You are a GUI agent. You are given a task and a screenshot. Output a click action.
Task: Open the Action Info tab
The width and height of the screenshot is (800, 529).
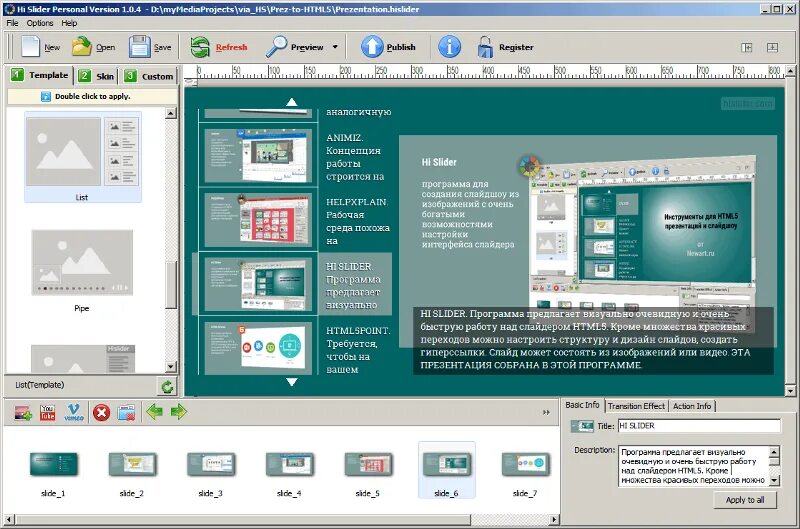(692, 406)
